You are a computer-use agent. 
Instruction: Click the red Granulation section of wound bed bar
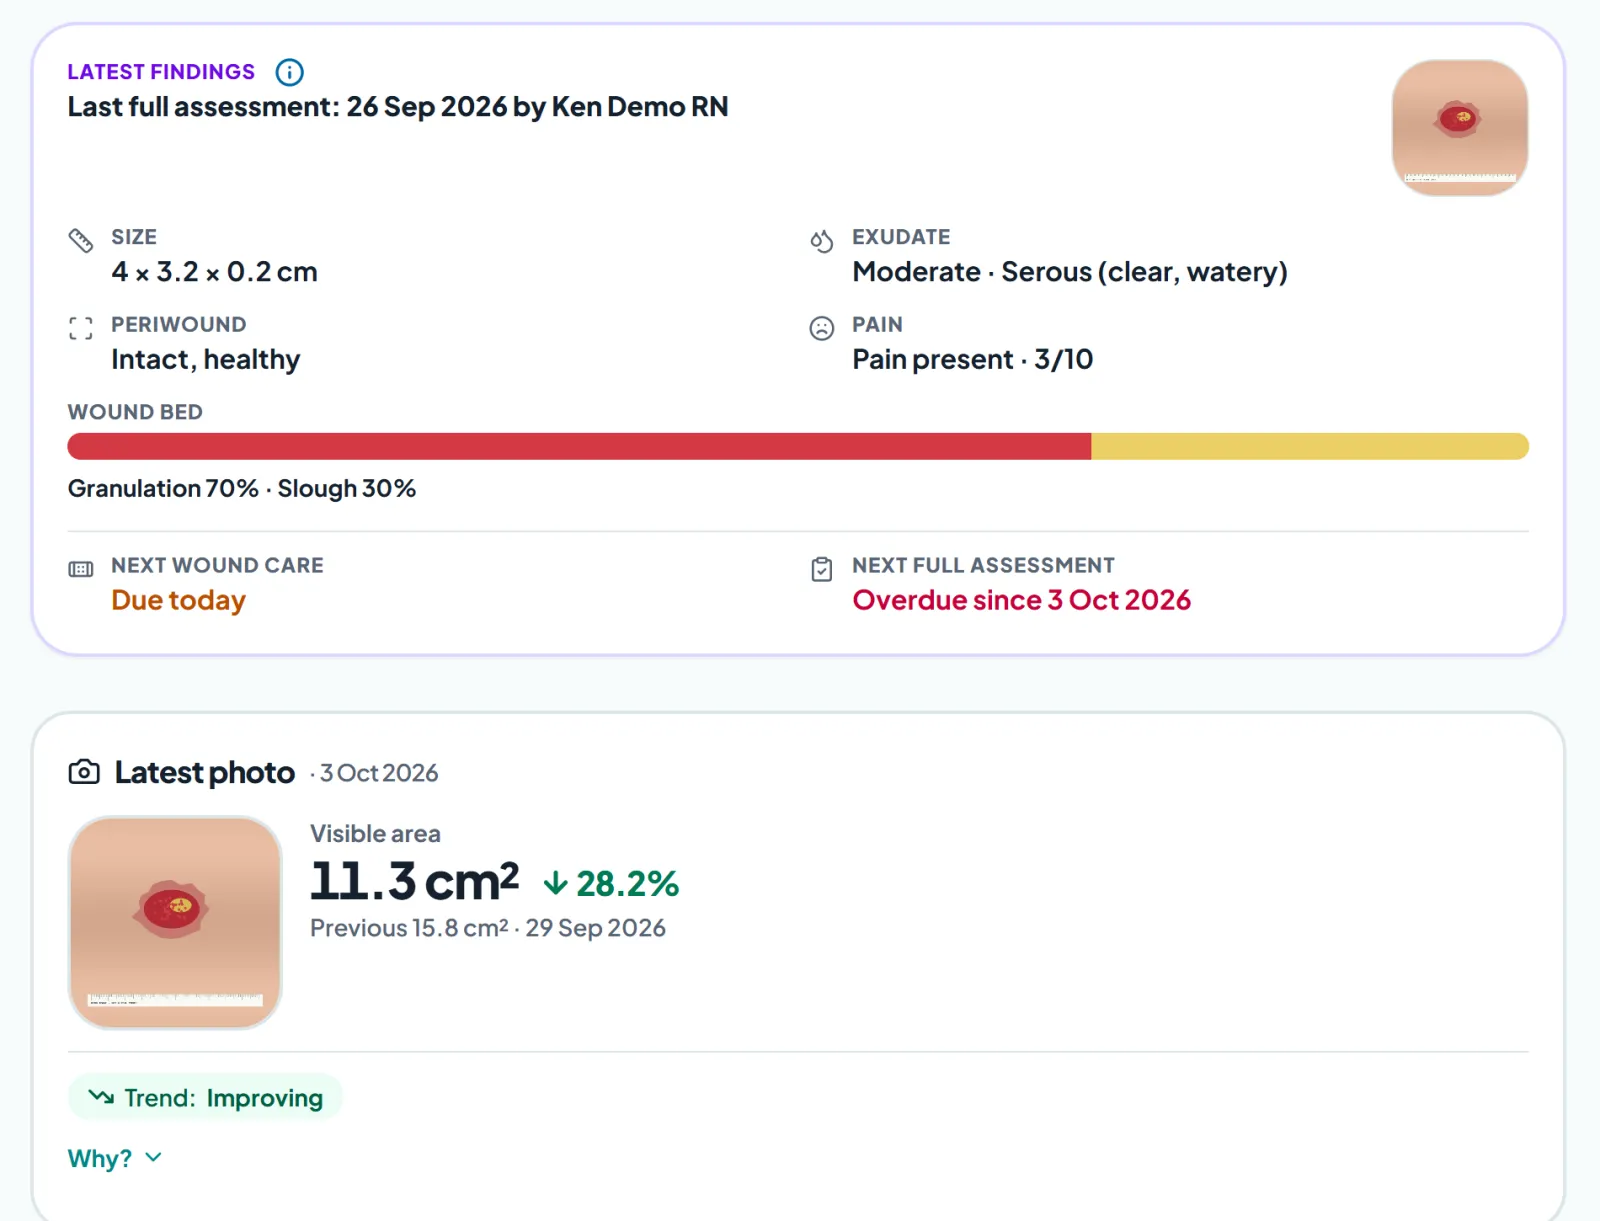[x=579, y=446]
